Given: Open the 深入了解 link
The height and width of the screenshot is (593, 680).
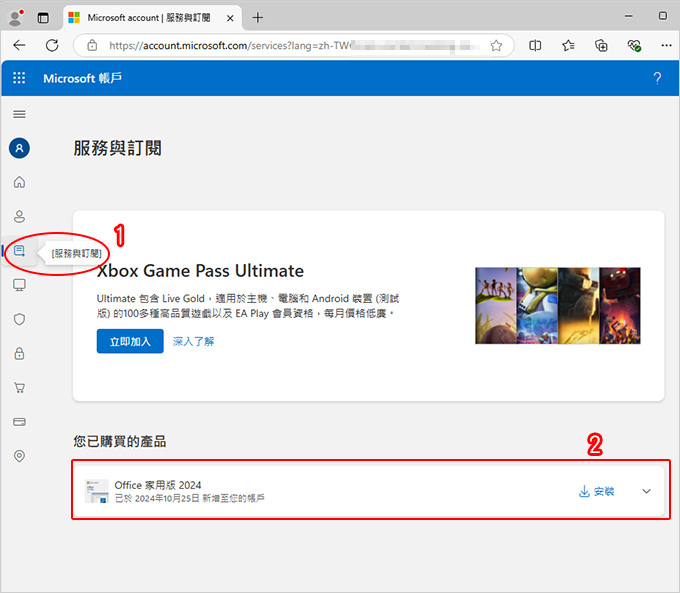Looking at the screenshot, I should 193,341.
